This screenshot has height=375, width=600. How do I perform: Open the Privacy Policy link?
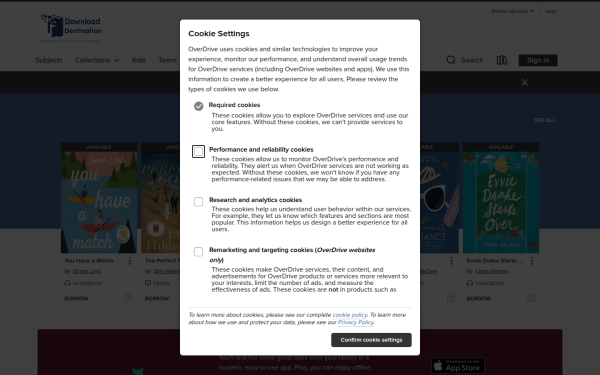(355, 322)
